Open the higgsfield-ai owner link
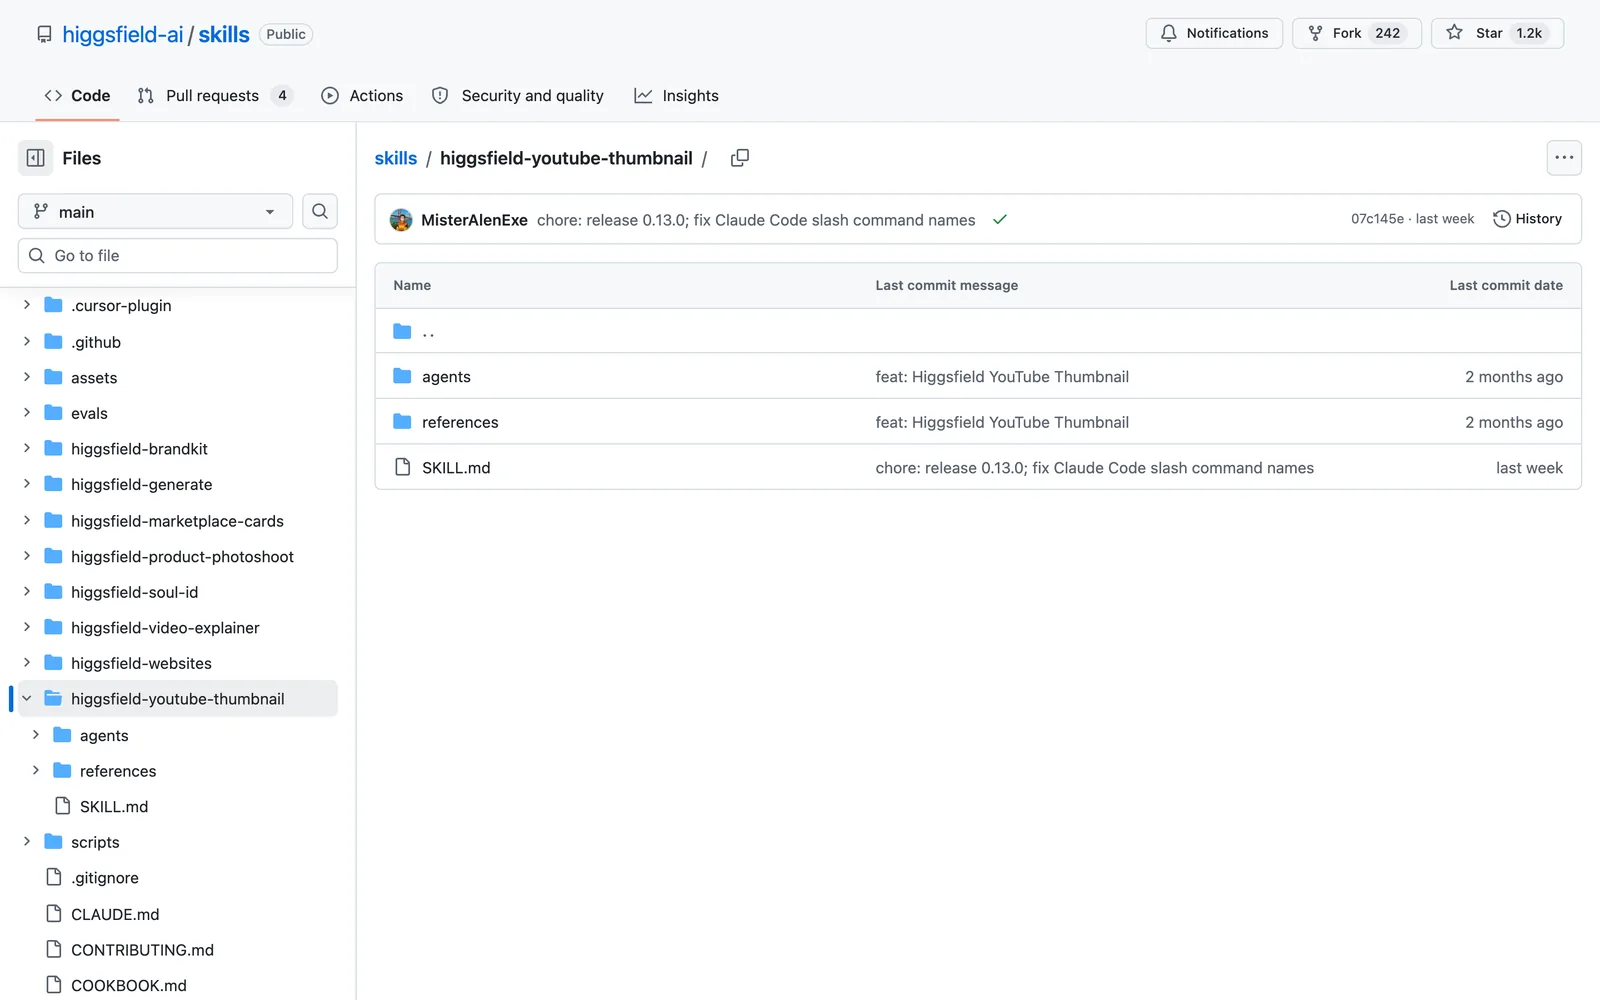This screenshot has width=1600, height=1000. [123, 34]
